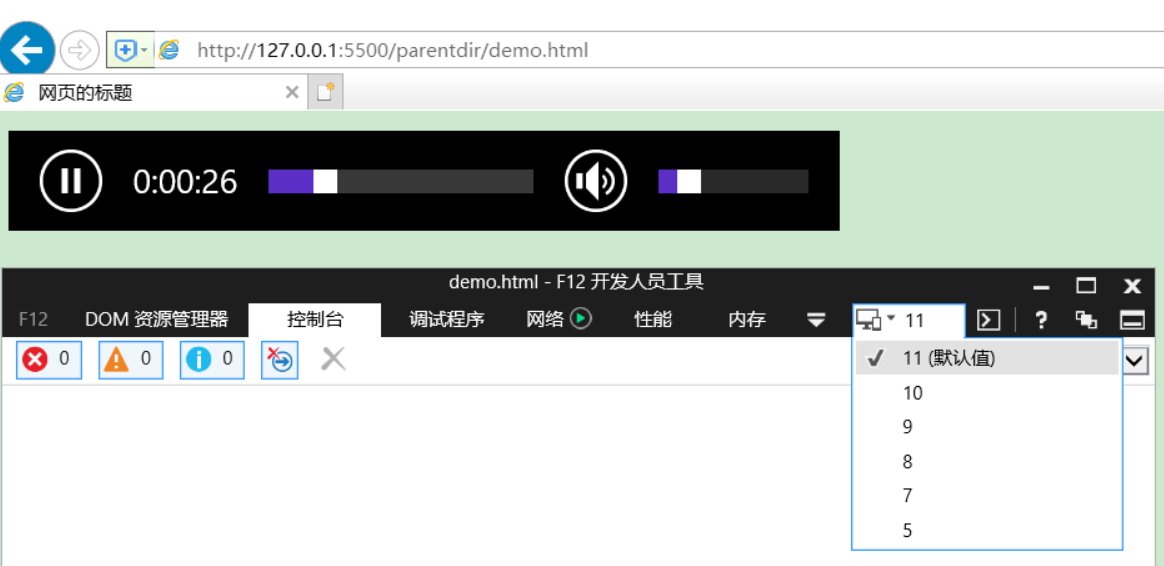The image size is (1164, 566).
Task: Toggle the warnings filter showing 0
Action: (x=131, y=360)
